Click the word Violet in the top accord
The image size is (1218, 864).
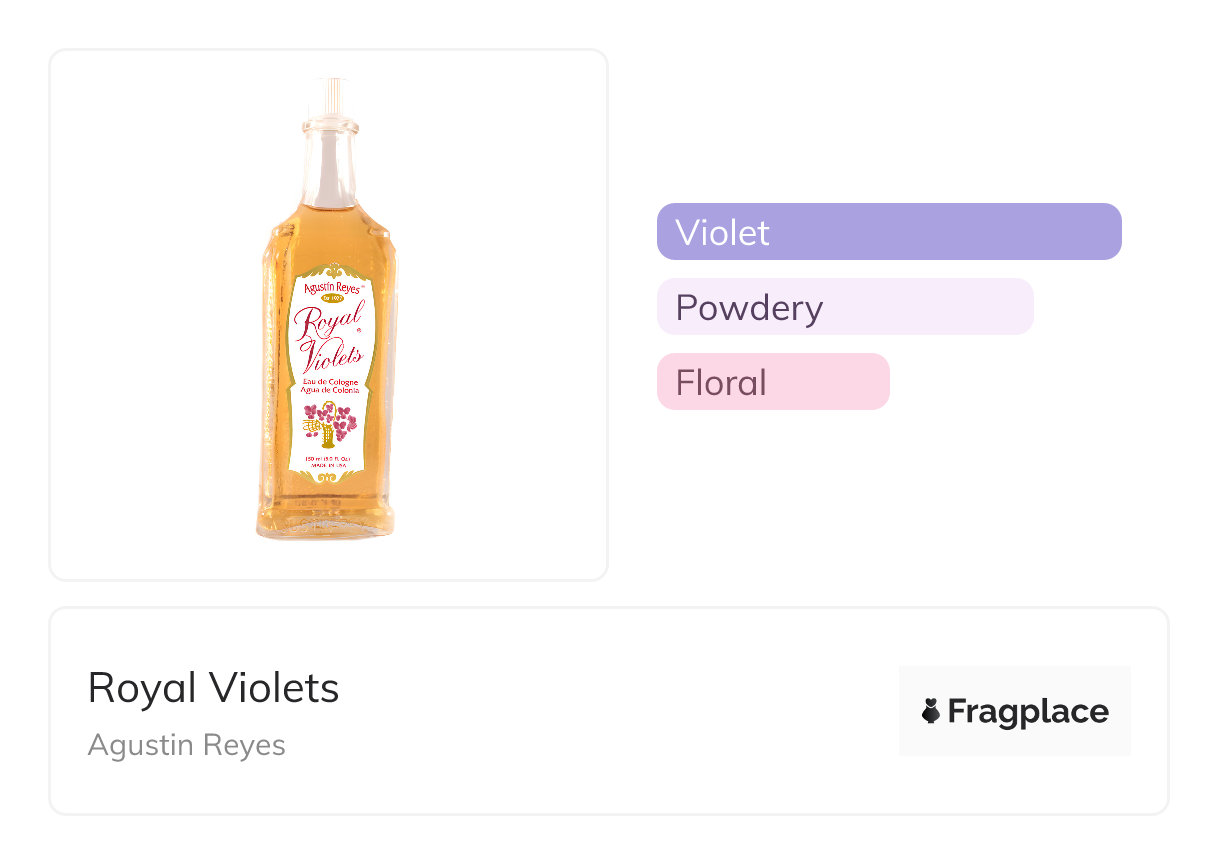722,232
